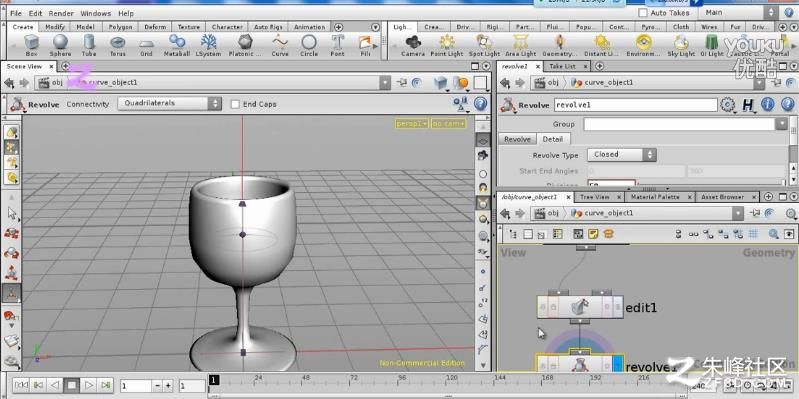Add a Sky Light
Image resolution: width=799 pixels, height=399 pixels.
point(681,45)
